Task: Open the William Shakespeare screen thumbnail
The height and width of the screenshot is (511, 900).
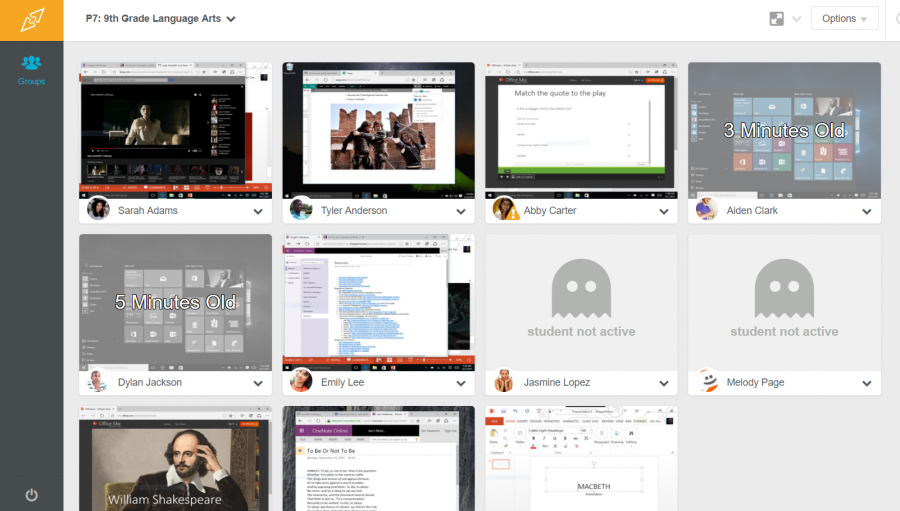Action: [176, 458]
